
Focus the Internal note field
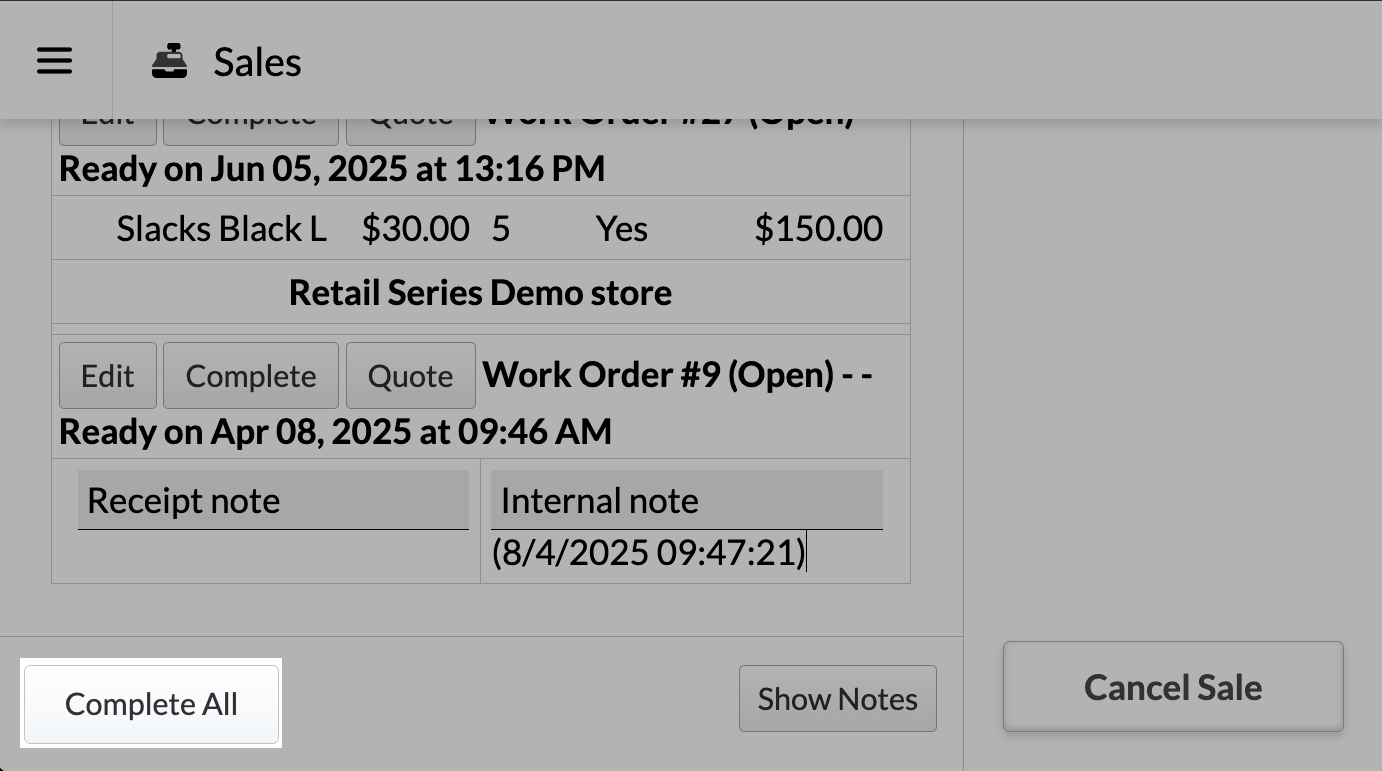(686, 500)
